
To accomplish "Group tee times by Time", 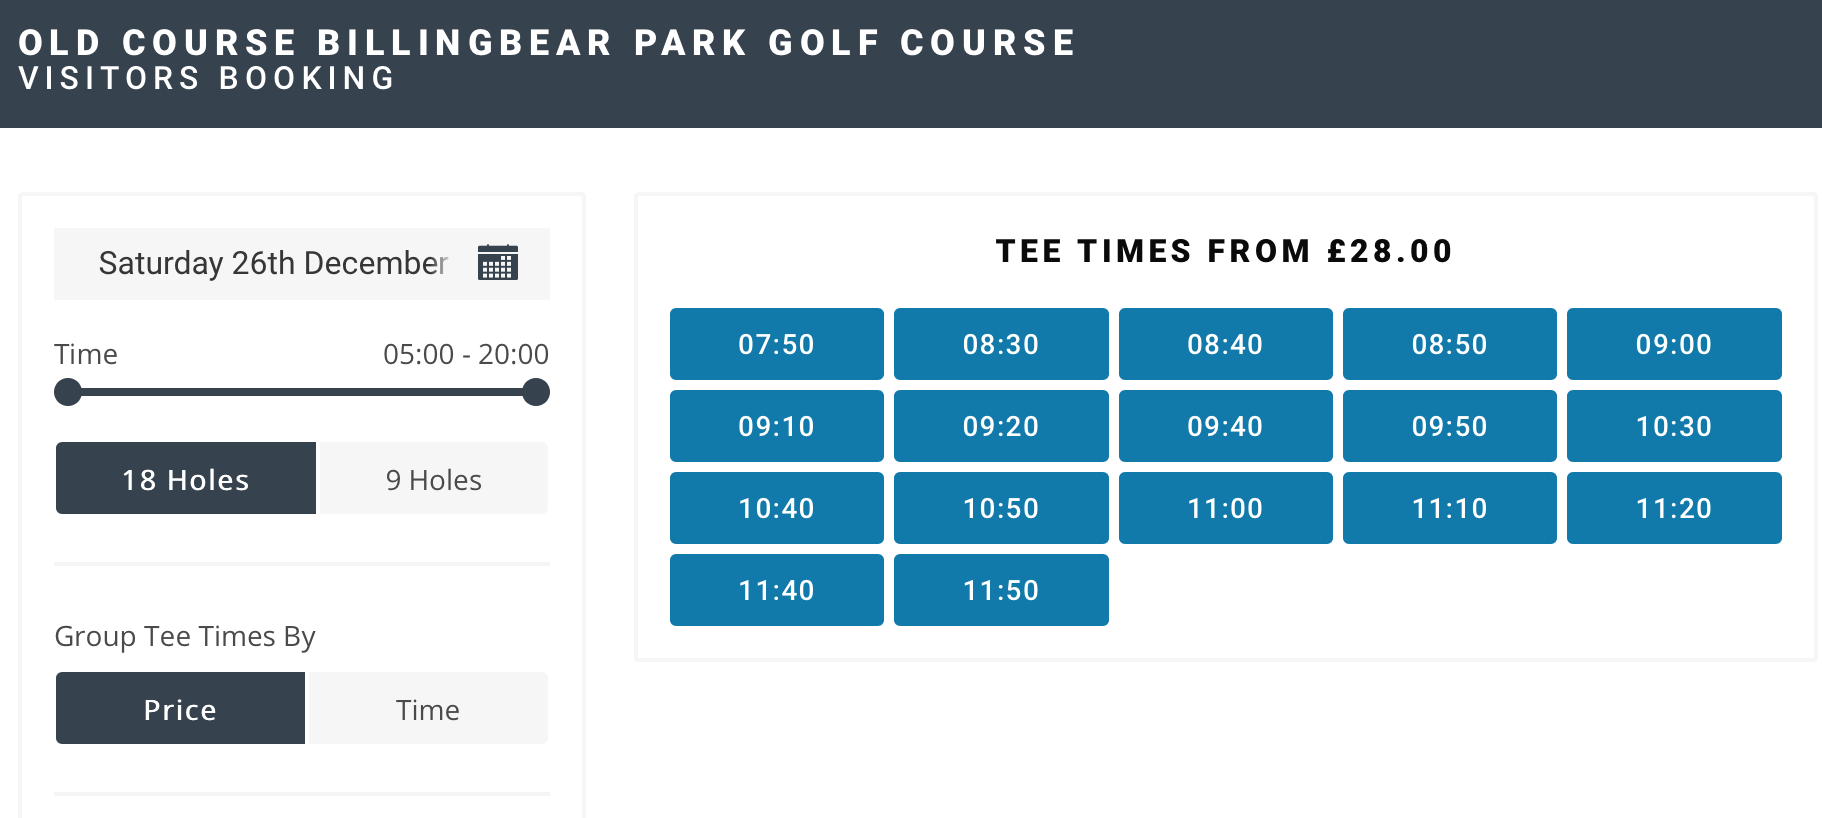I will point(428,709).
